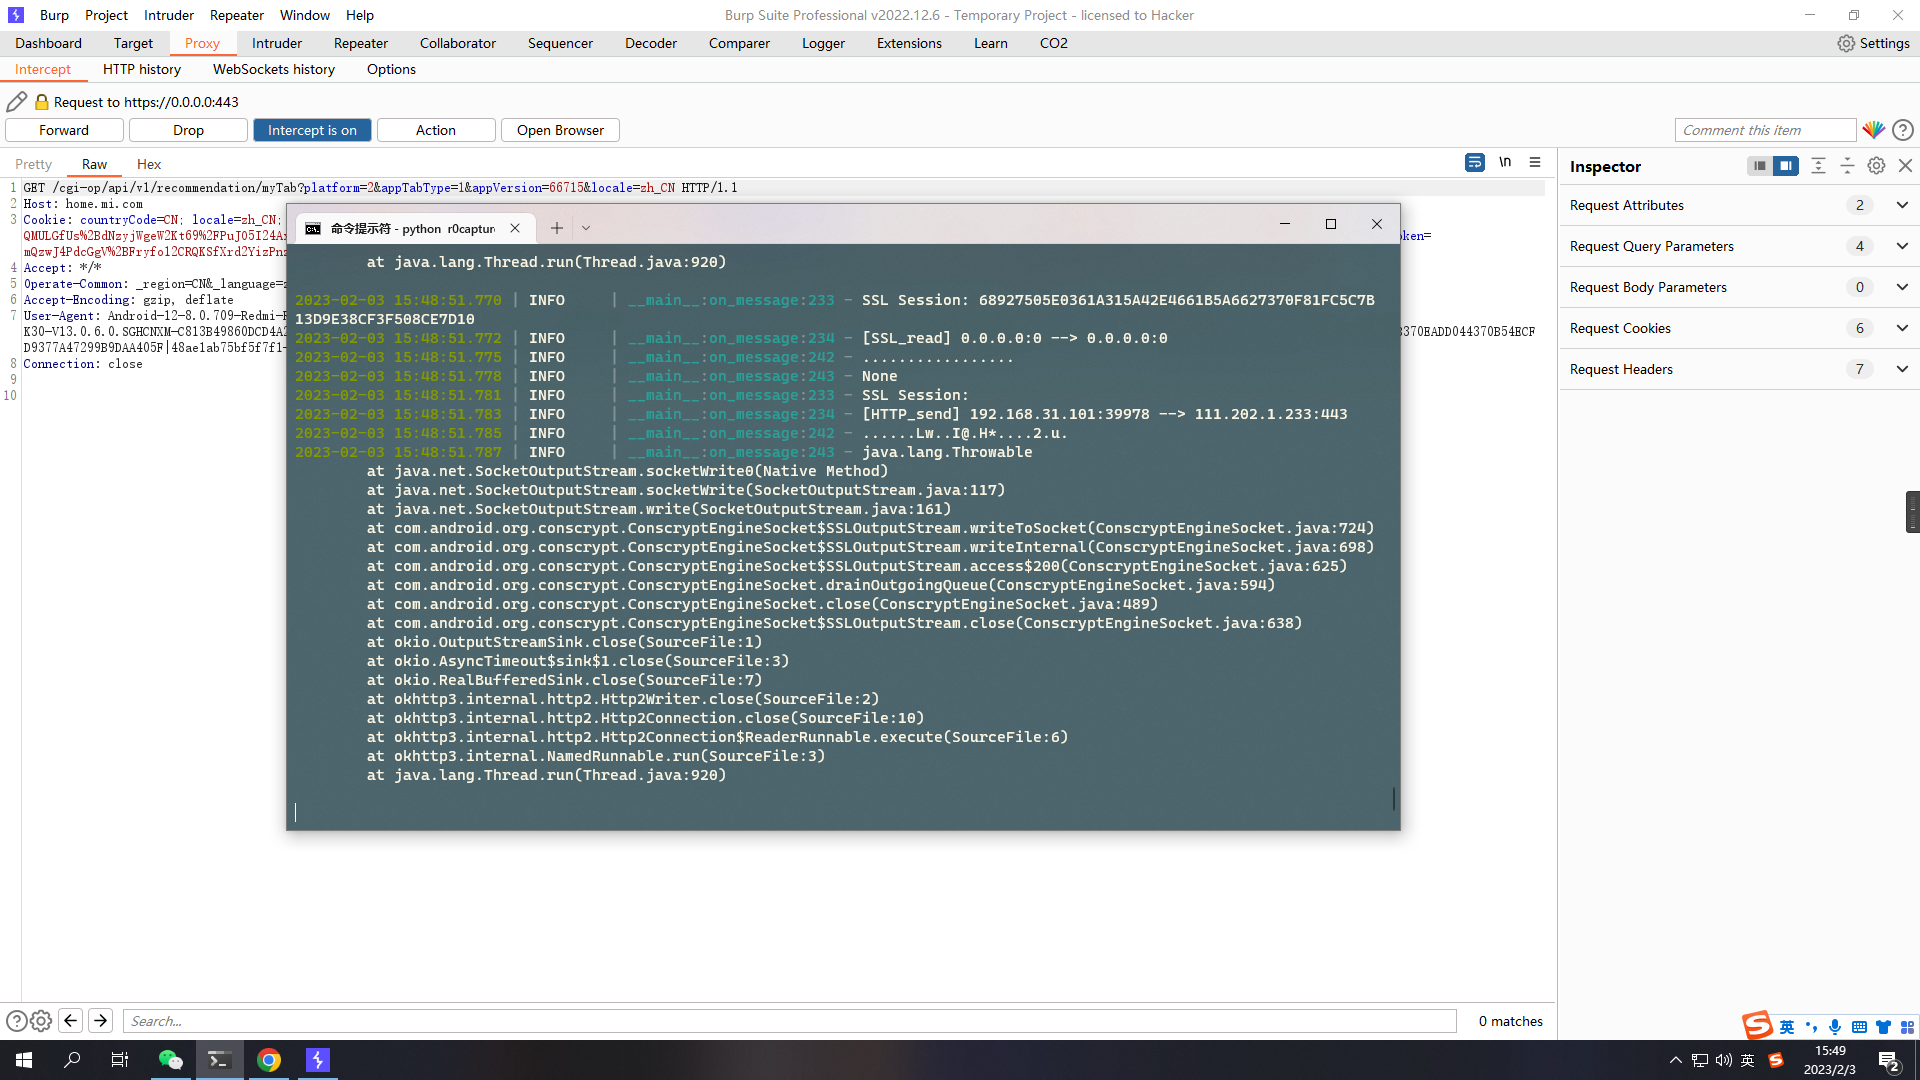The image size is (1920, 1080).
Task: Select the Hex view tab
Action: click(149, 164)
